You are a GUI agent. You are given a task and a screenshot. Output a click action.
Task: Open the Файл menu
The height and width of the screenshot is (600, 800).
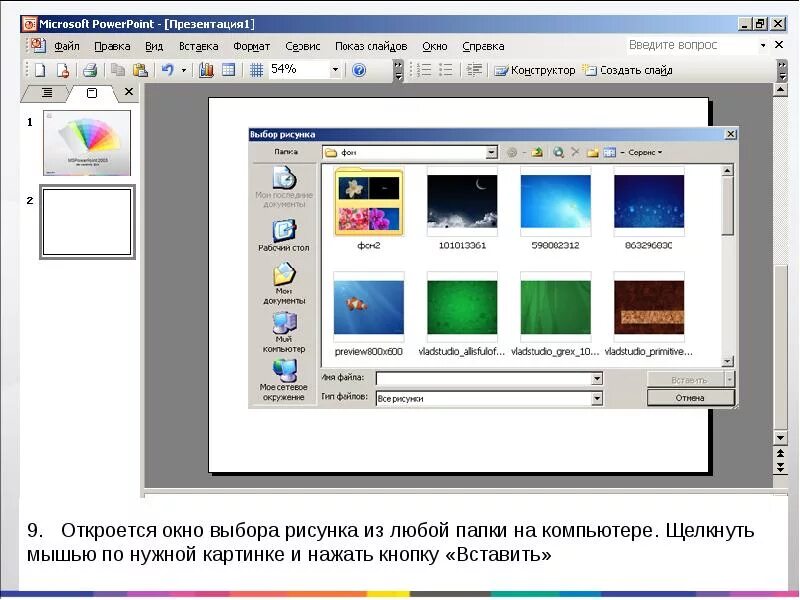coord(67,46)
